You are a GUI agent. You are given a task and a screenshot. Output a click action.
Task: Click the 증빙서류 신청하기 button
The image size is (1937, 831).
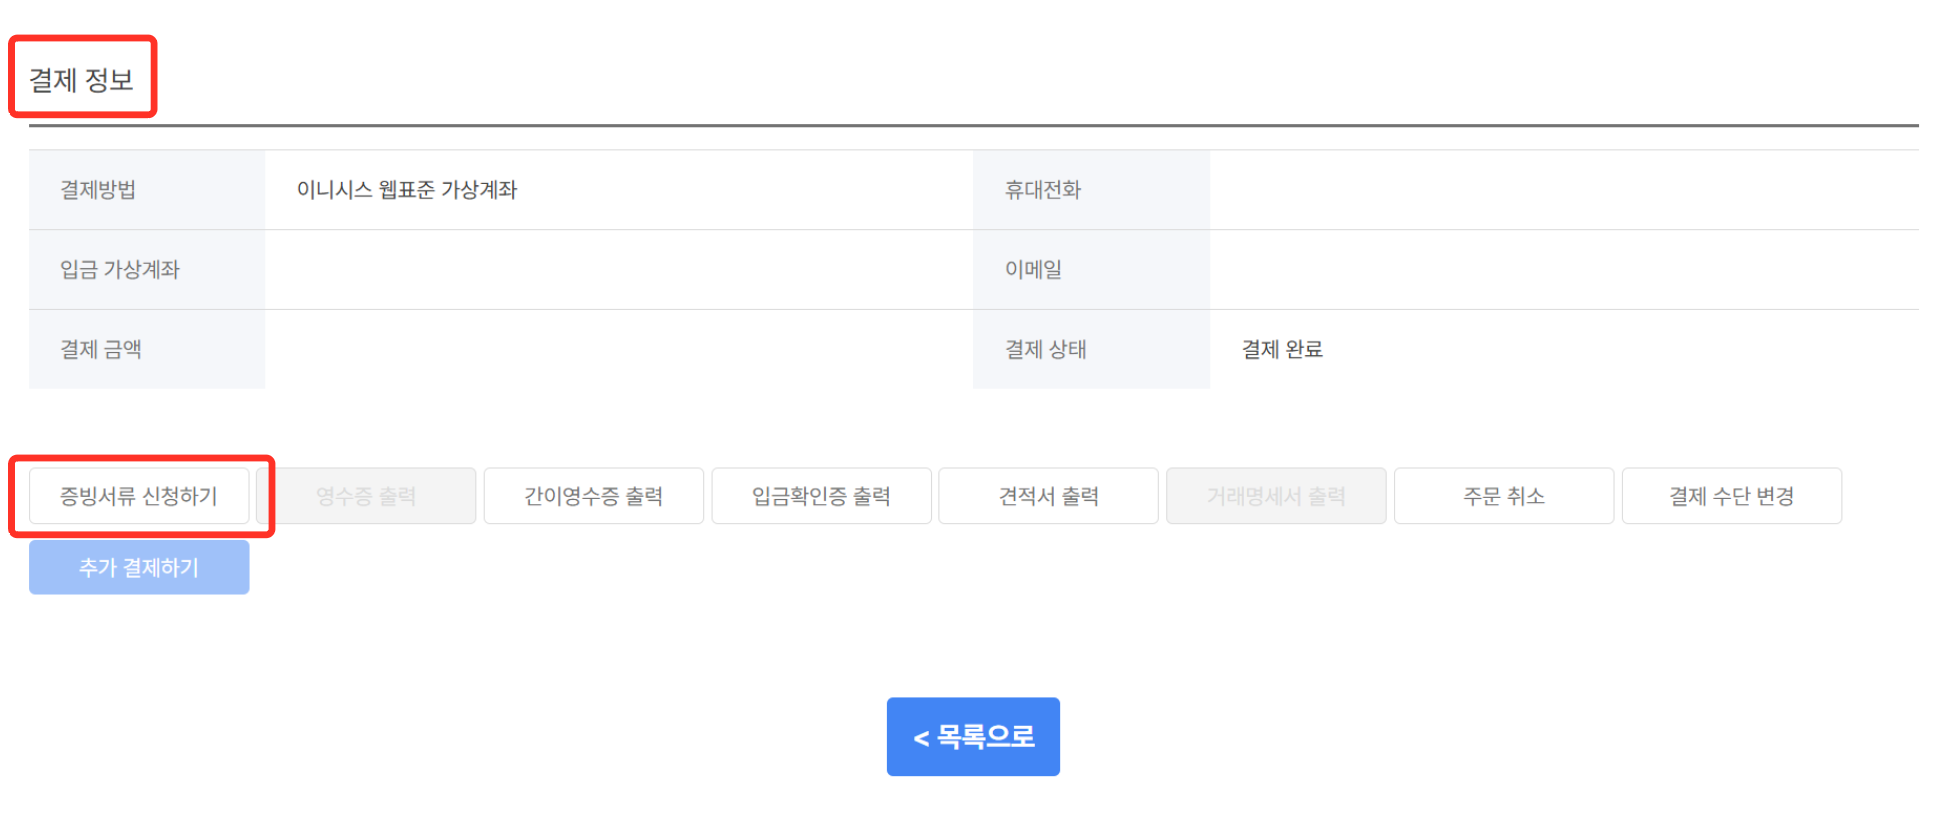(139, 496)
